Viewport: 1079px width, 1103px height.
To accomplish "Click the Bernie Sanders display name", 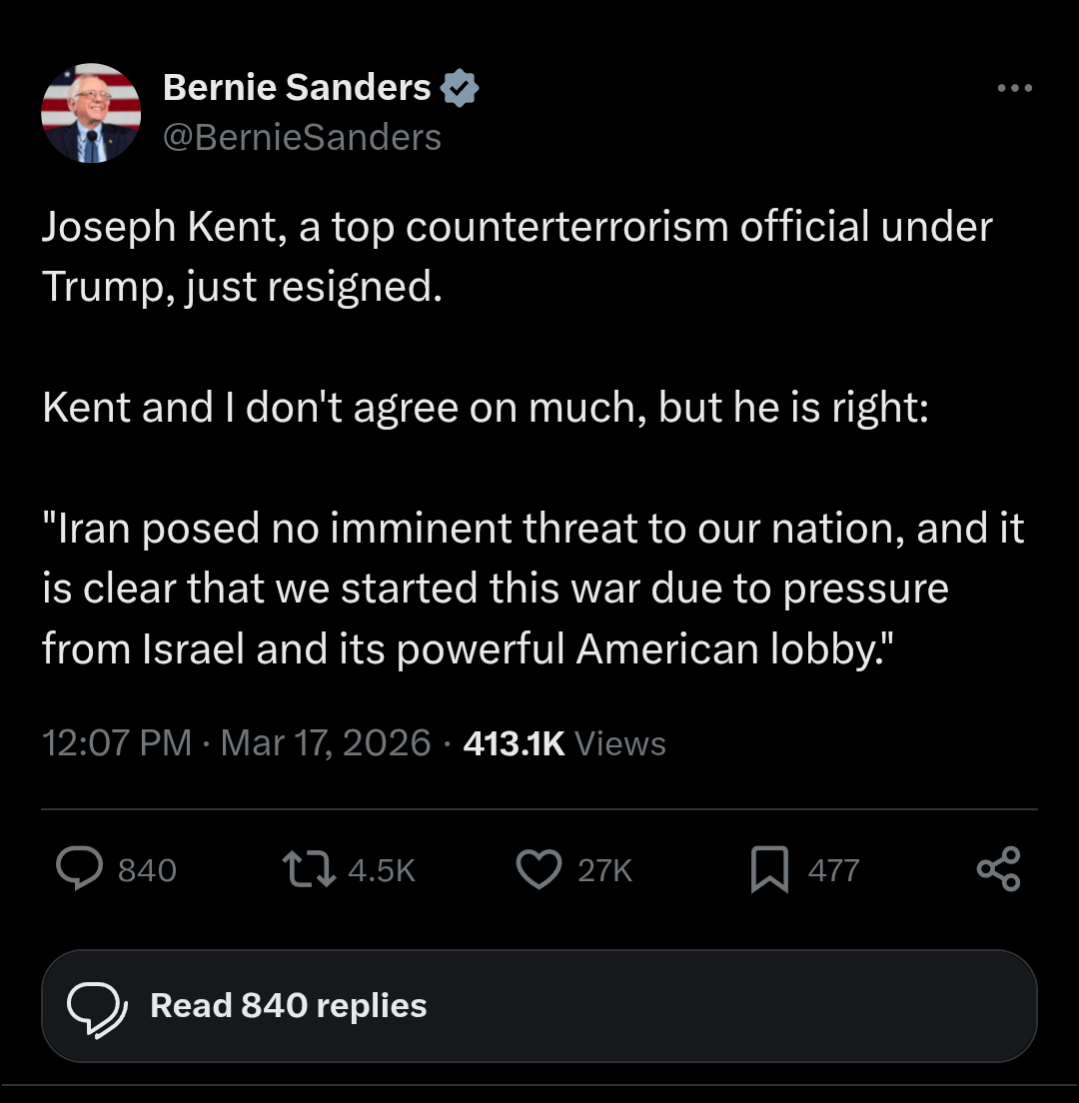I will pyautogui.click(x=296, y=88).
